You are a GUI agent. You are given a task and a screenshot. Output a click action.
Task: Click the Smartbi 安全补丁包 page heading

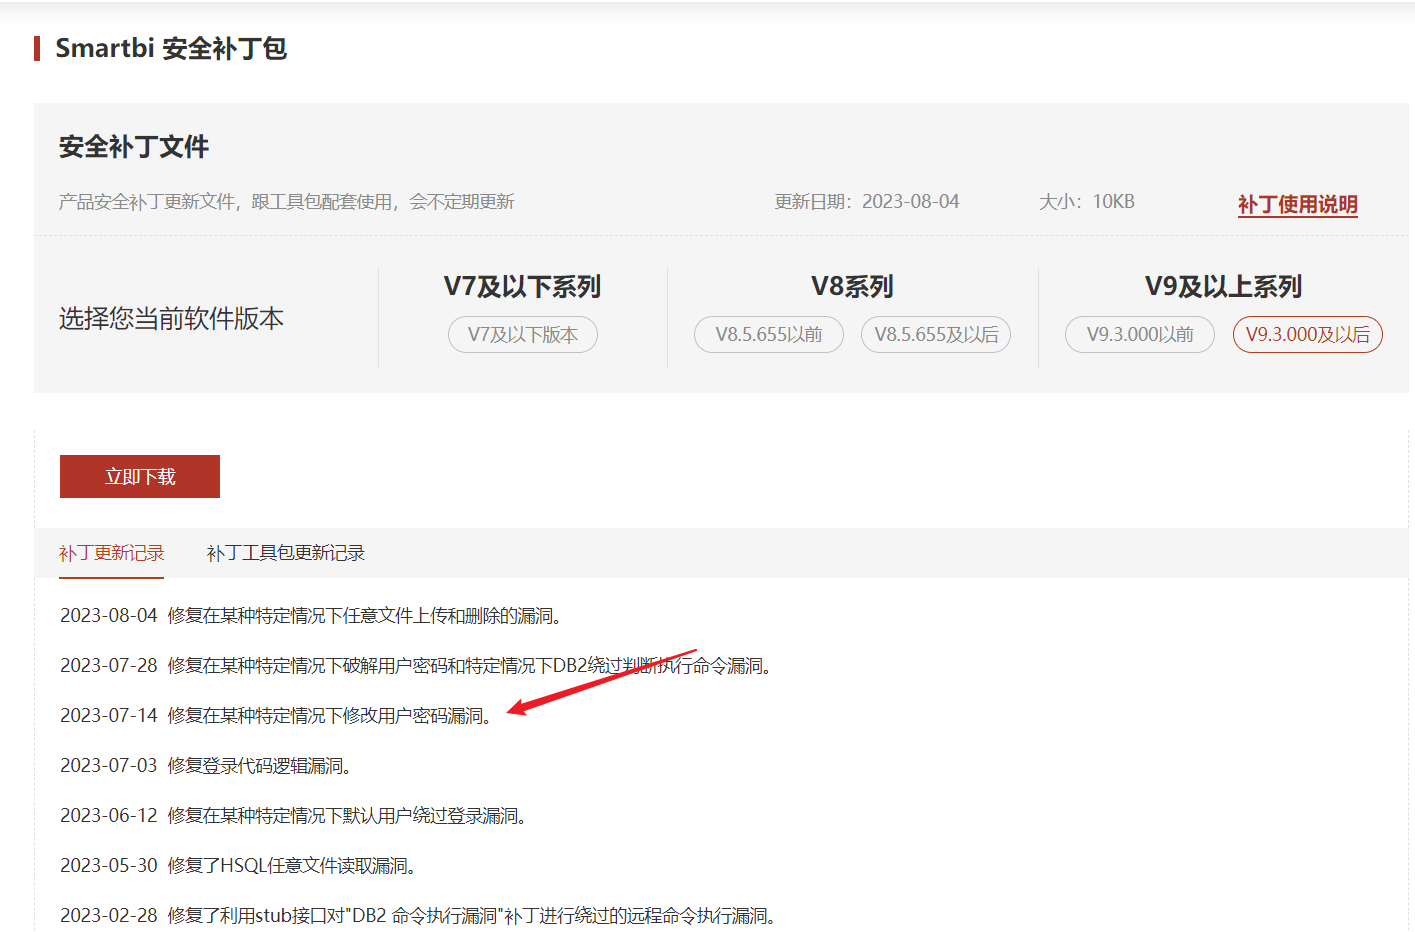(171, 48)
